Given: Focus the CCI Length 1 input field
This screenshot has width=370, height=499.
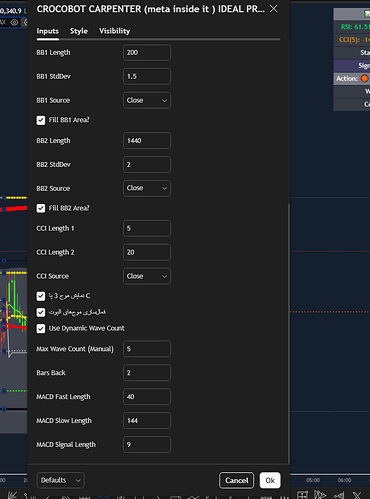Looking at the screenshot, I should click(x=147, y=228).
